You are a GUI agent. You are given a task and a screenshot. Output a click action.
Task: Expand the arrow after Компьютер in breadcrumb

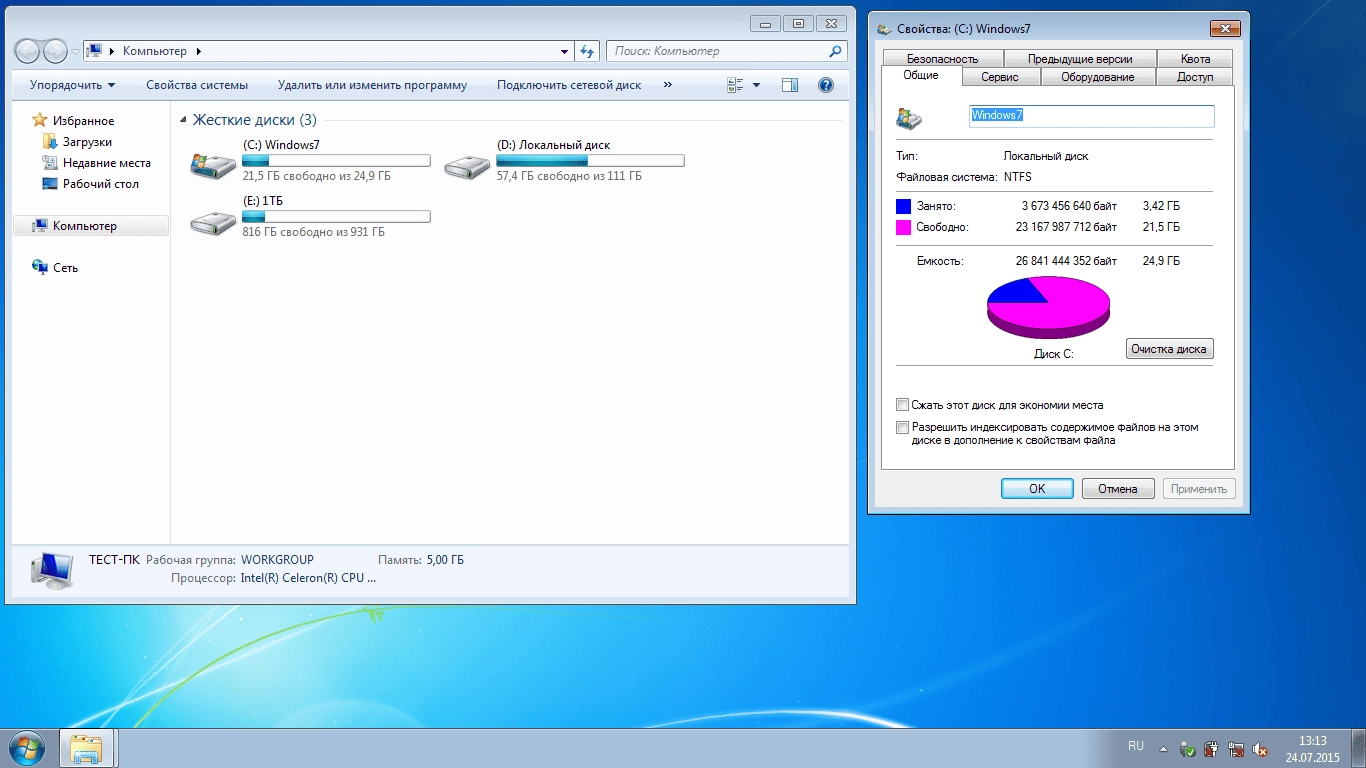(x=198, y=51)
